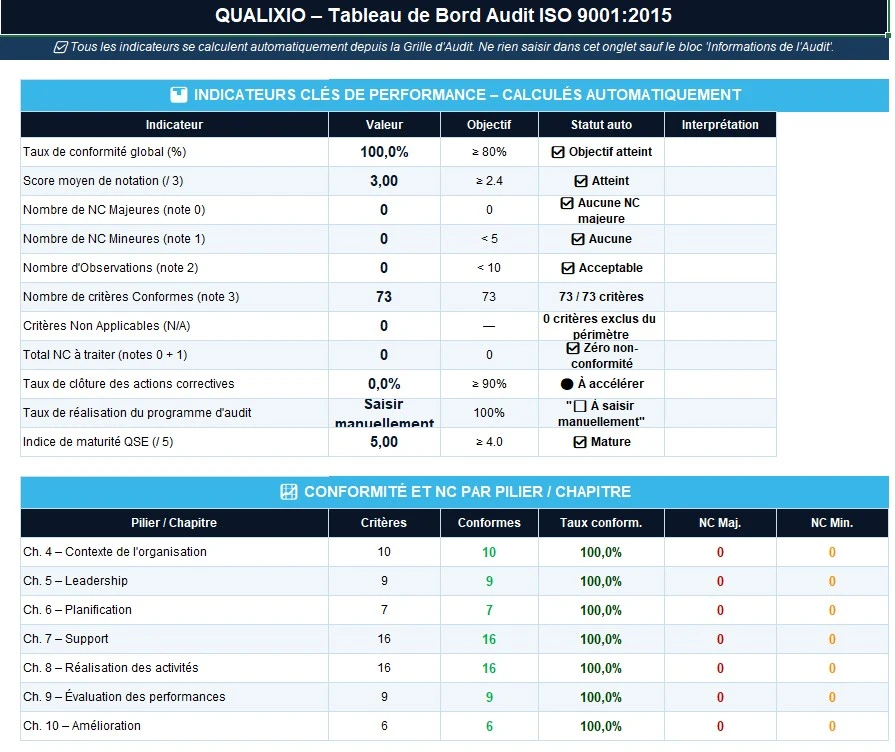Click the dashboard icon beside INDICATEURS CLÉS DE PERFORMANCE
This screenshot has width=895, height=752.
179,95
